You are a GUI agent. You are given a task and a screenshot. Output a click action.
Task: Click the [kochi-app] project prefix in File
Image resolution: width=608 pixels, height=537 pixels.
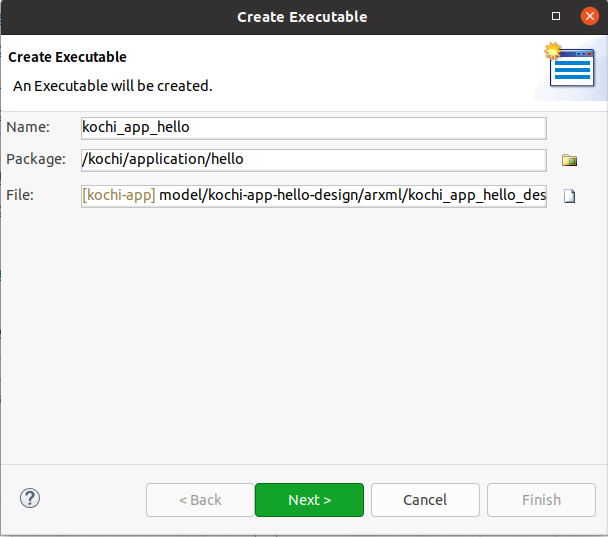(x=119, y=195)
